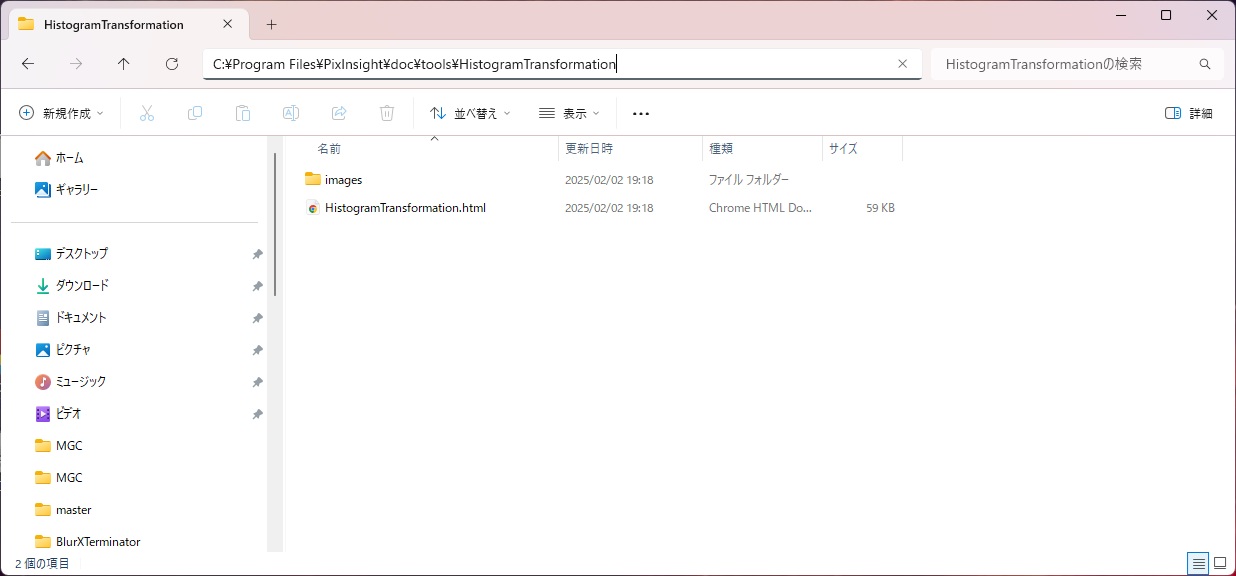
Task: Click the Rename icon in toolbar
Action: [x=291, y=113]
